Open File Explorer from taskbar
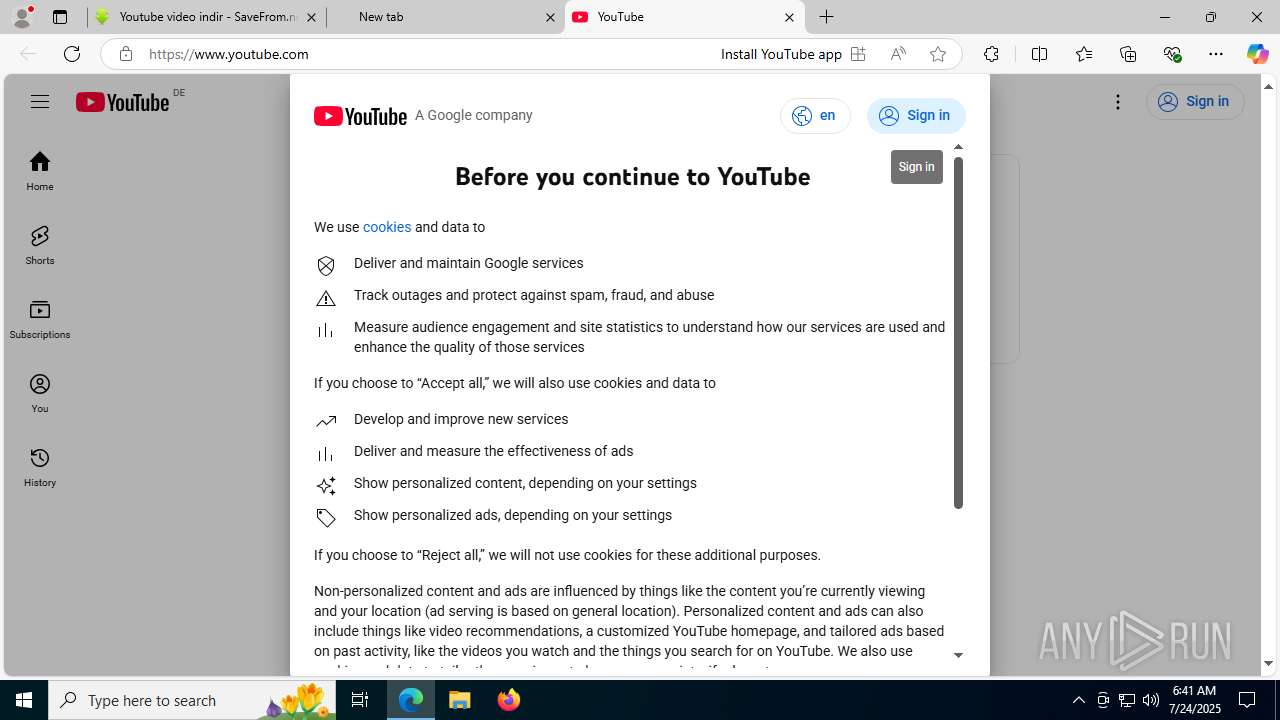 tap(459, 700)
